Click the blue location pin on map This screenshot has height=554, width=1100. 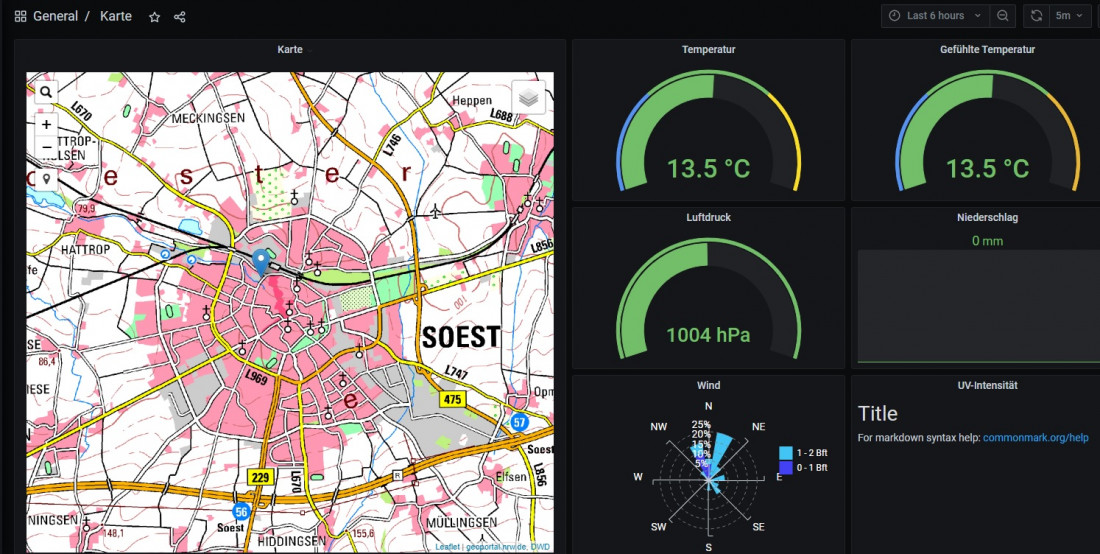(261, 261)
